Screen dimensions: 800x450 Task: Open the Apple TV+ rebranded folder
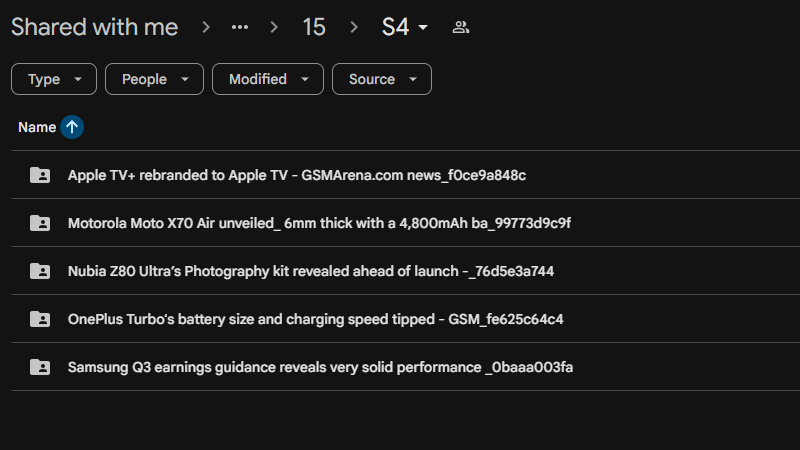click(x=297, y=175)
